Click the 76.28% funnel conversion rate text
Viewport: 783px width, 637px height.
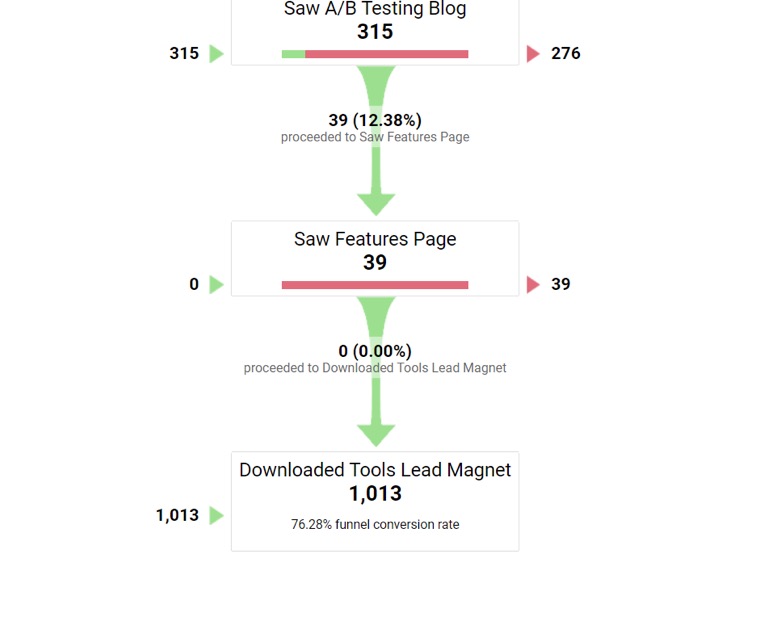tap(375, 525)
